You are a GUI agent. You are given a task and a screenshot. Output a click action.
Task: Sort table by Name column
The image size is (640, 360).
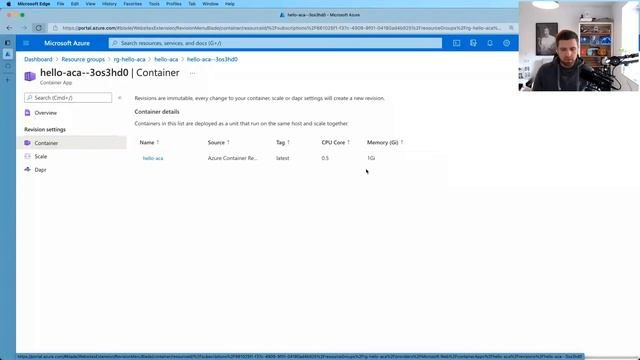tap(149, 142)
